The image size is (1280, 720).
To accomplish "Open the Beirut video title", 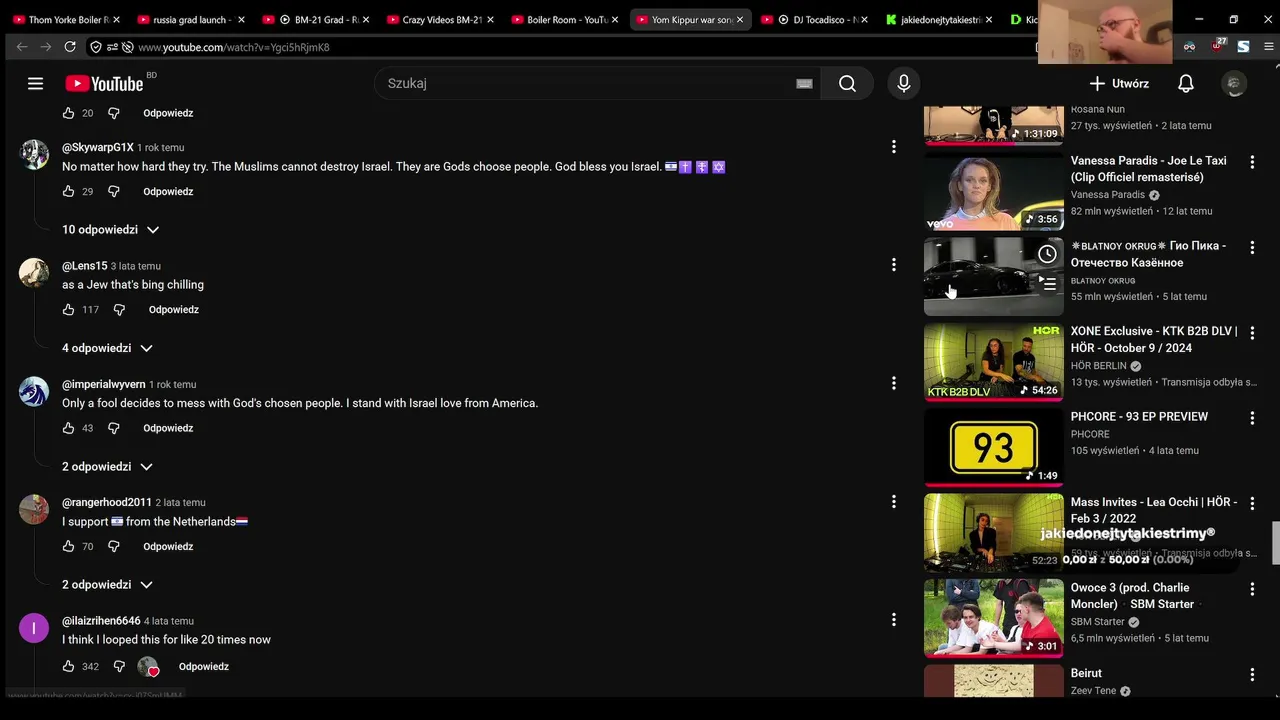I will pos(1086,673).
